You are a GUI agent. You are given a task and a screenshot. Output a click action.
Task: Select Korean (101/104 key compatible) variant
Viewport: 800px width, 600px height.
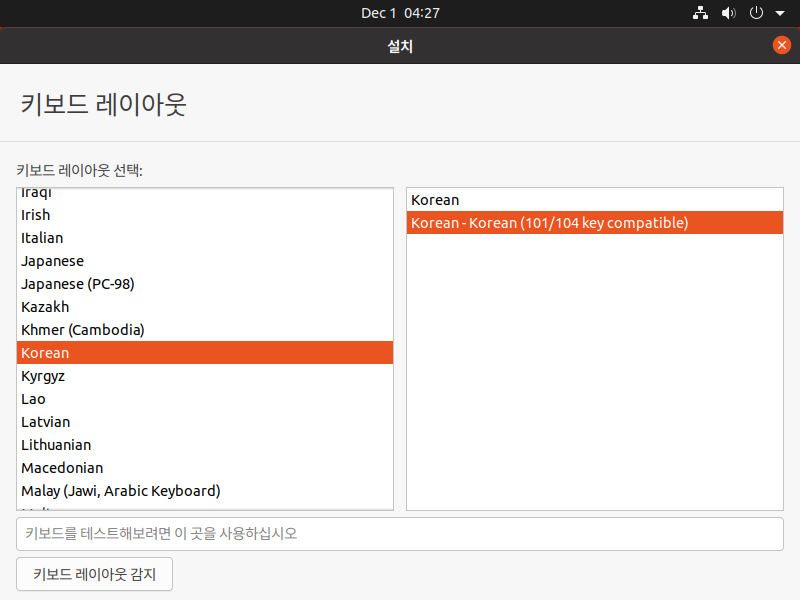tap(594, 223)
